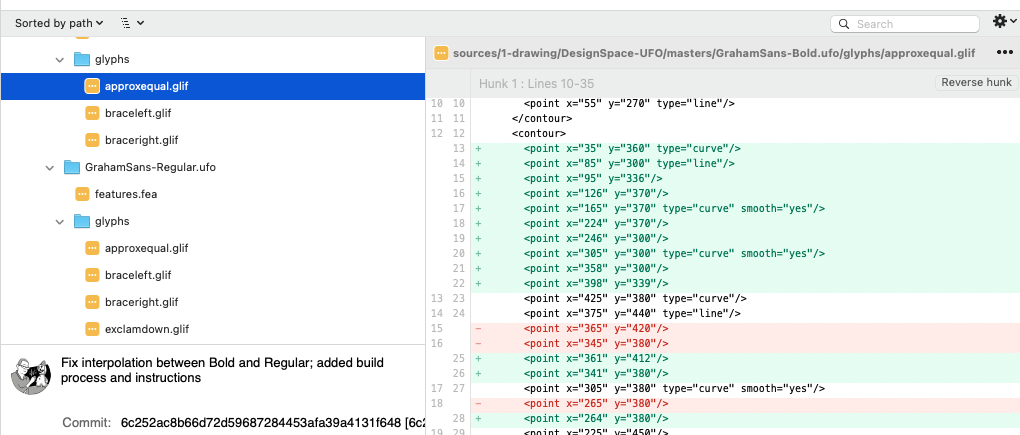Image resolution: width=1020 pixels, height=435 pixels.
Task: Click the modified icon beside features.fea
Action: click(82, 194)
